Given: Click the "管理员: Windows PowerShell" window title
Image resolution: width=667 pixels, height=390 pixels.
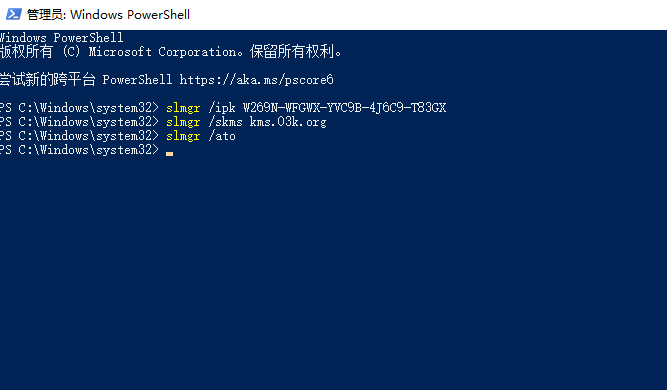Looking at the screenshot, I should 108,15.
